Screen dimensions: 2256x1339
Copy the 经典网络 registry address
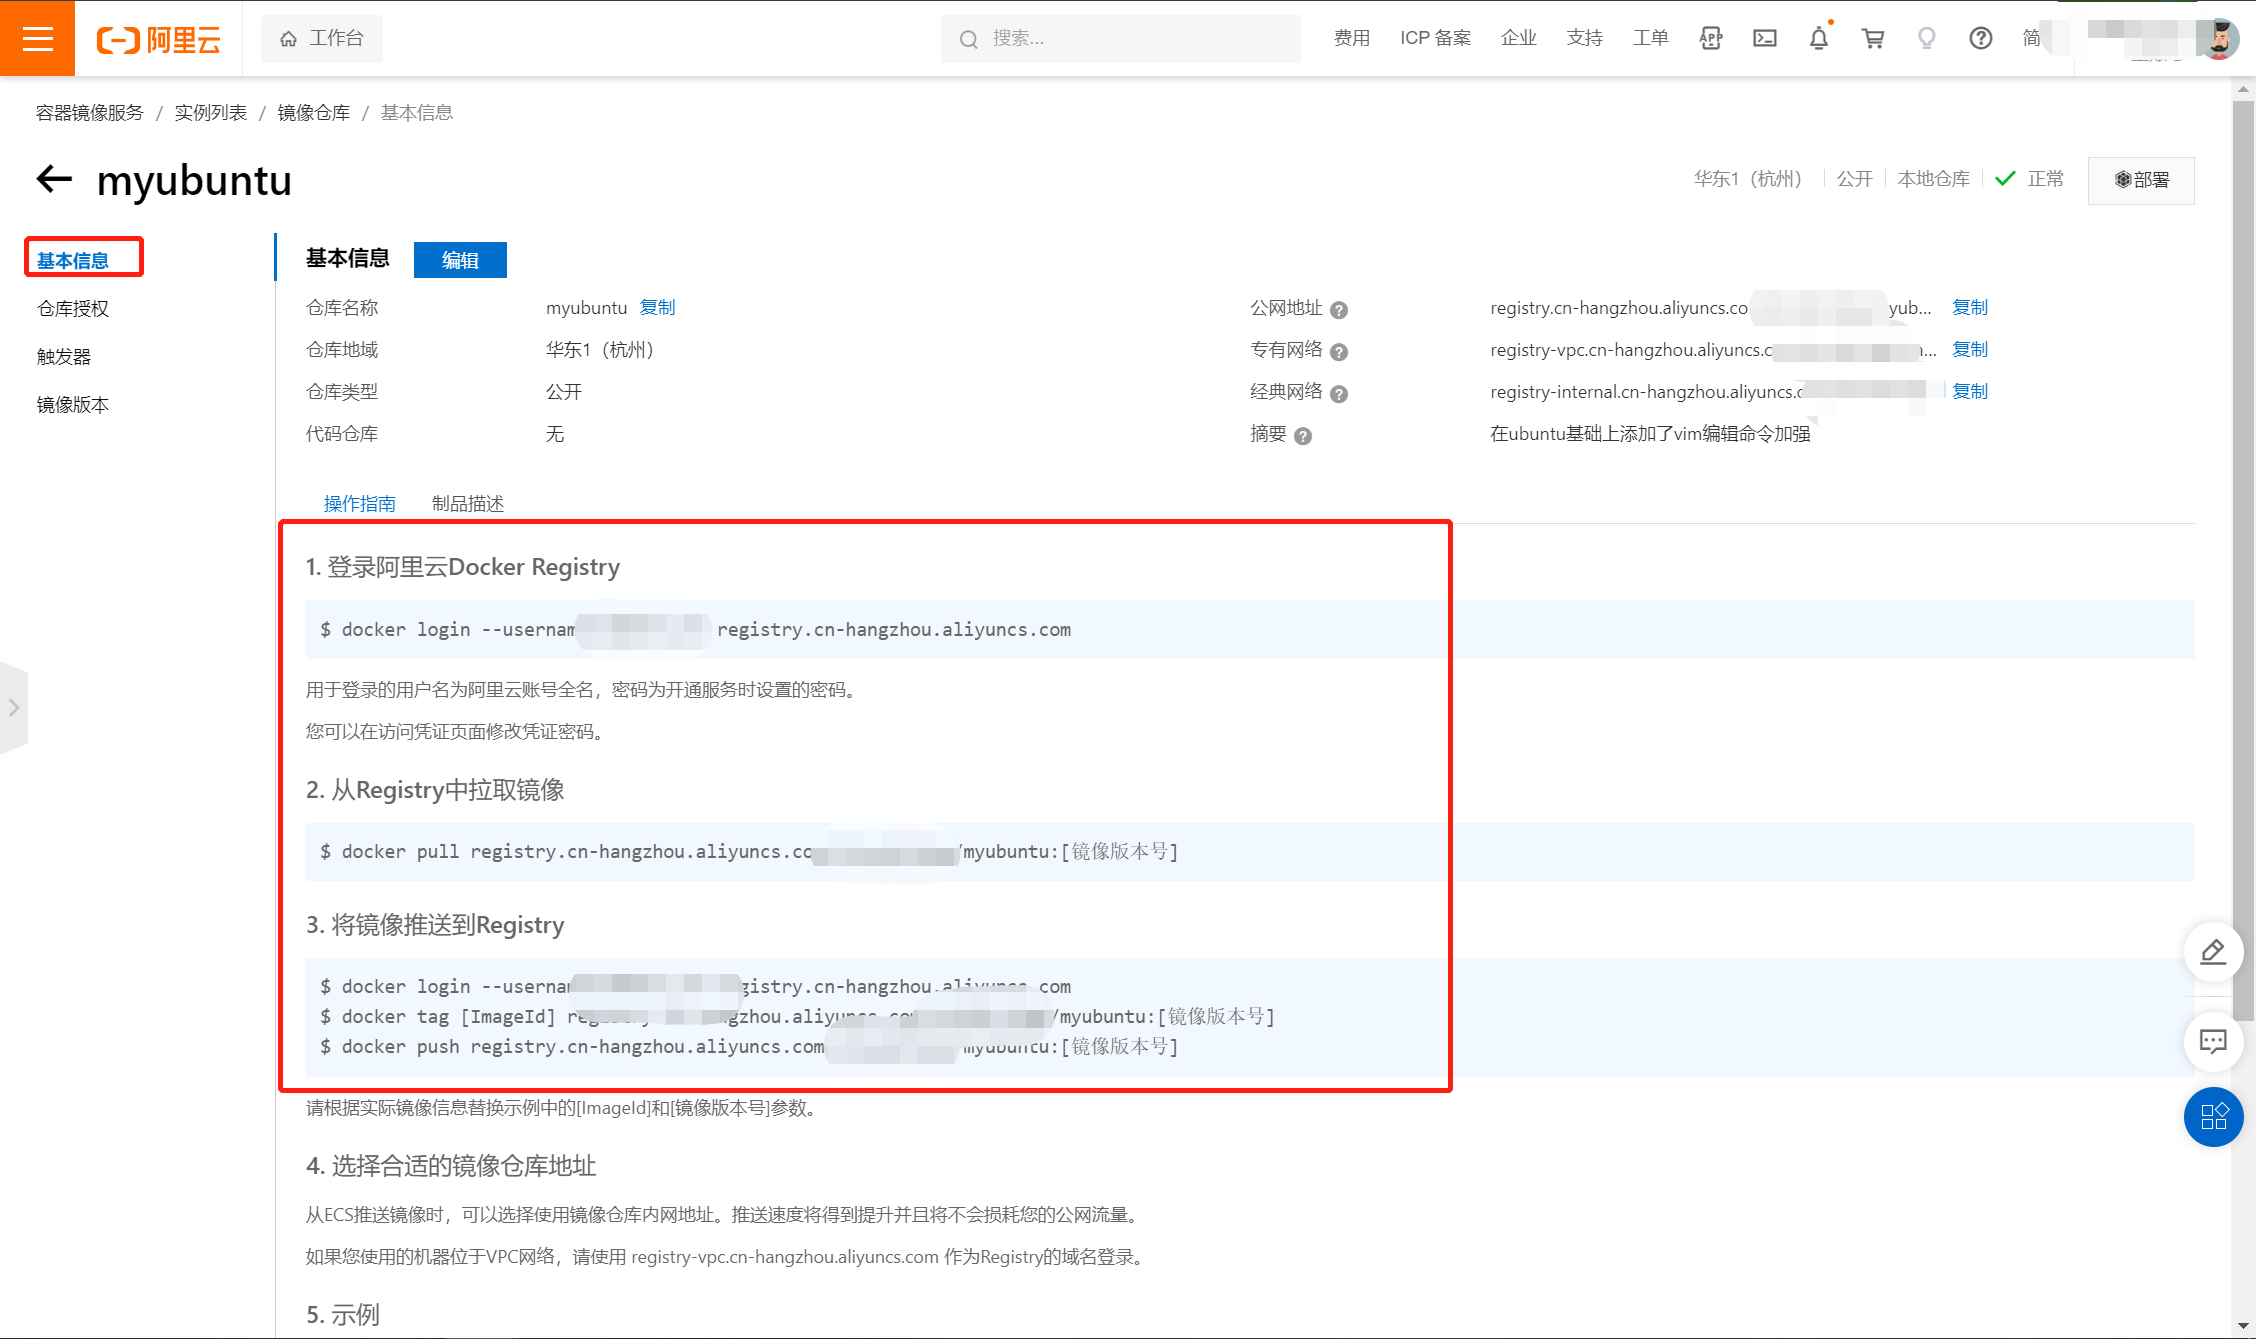click(1970, 391)
